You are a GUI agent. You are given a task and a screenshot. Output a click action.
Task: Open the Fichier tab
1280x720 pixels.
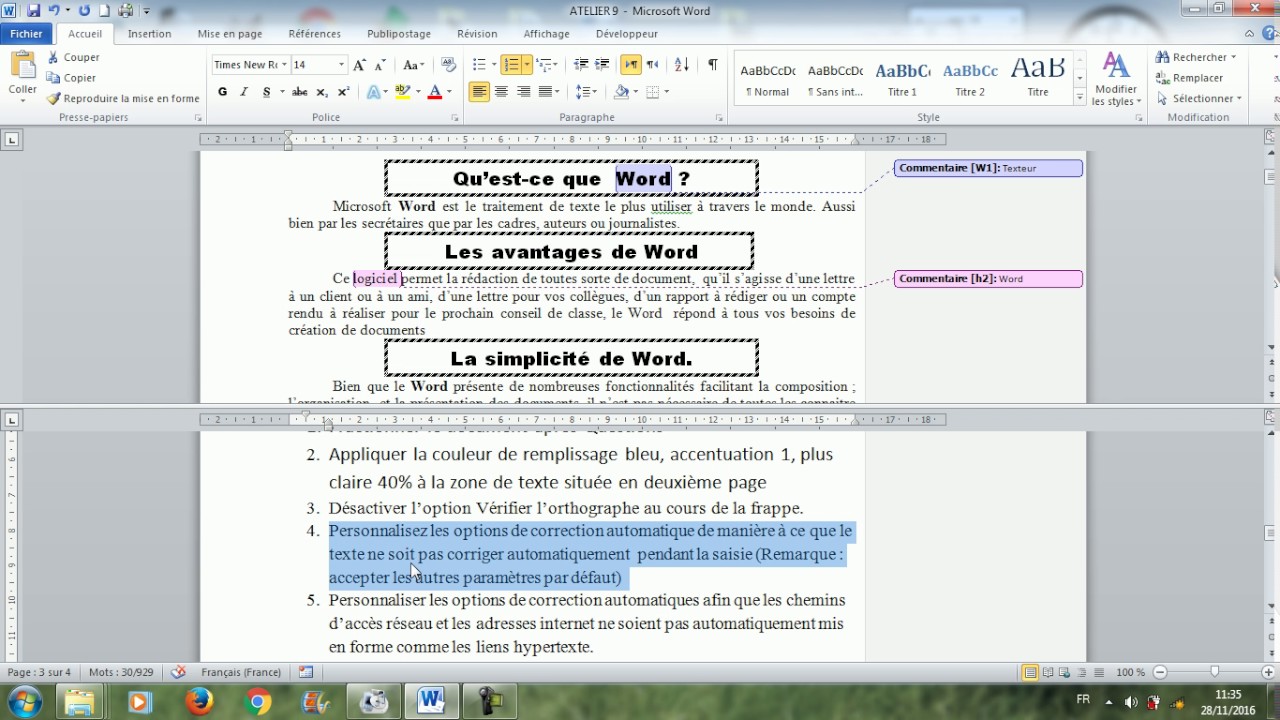(x=27, y=34)
